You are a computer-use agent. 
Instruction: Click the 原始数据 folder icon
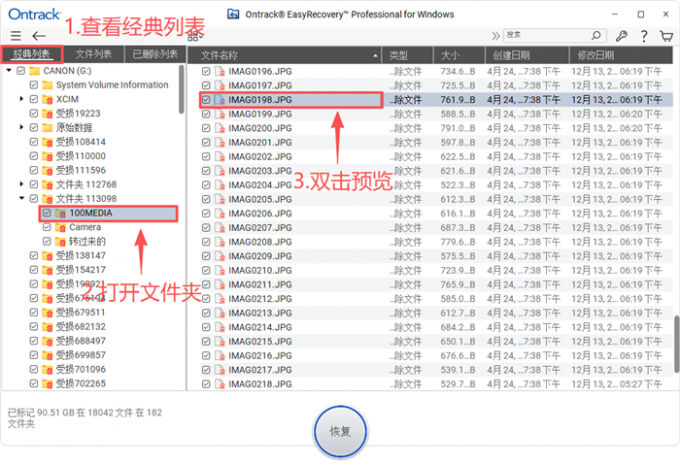[x=47, y=127]
